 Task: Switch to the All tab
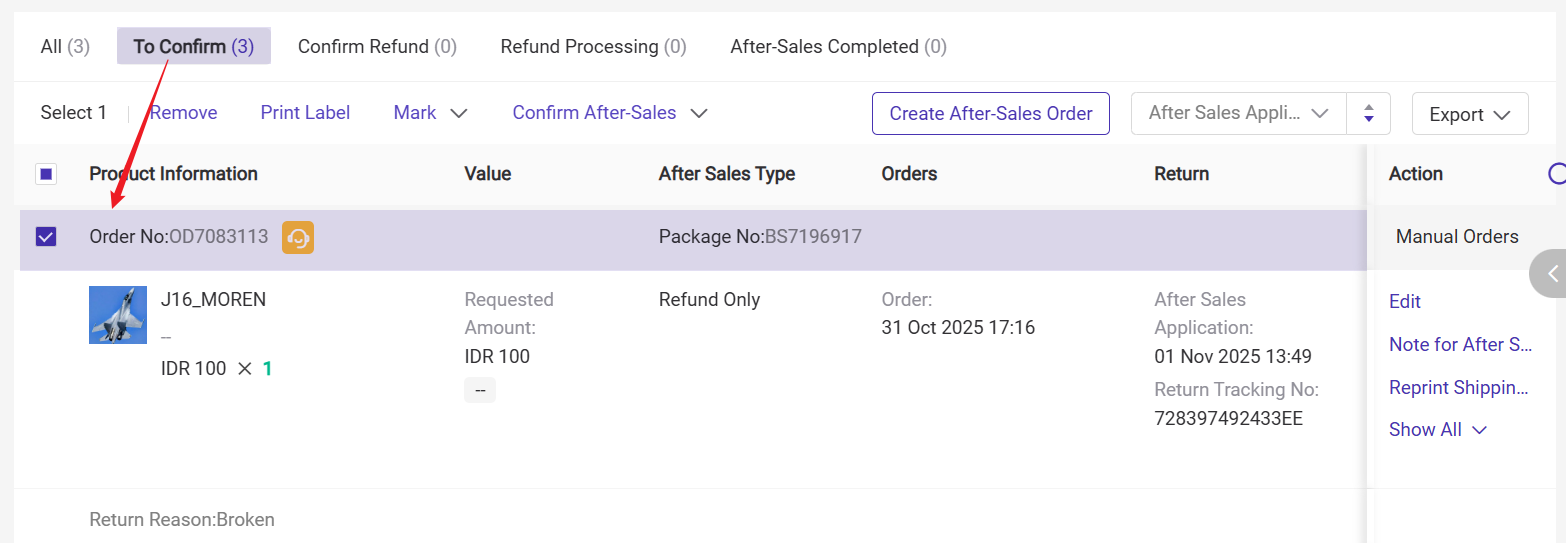pyautogui.click(x=65, y=46)
